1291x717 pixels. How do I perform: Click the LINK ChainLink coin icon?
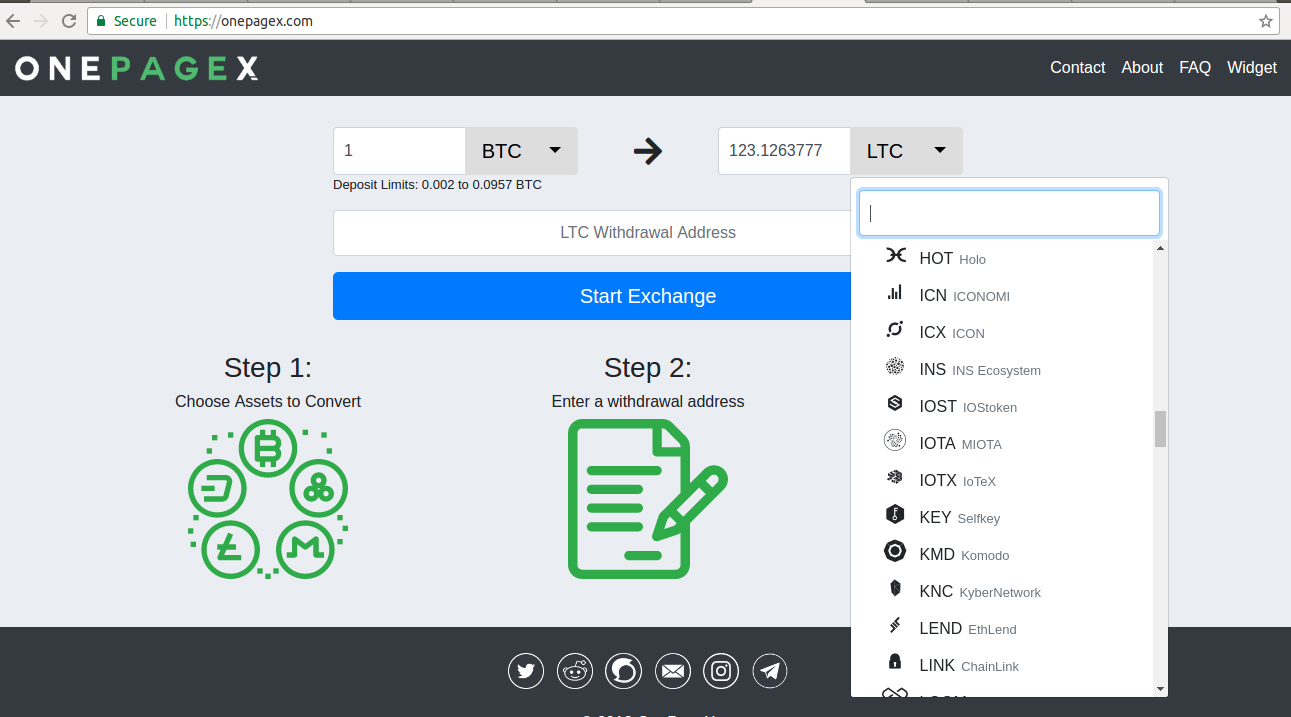[x=895, y=663]
